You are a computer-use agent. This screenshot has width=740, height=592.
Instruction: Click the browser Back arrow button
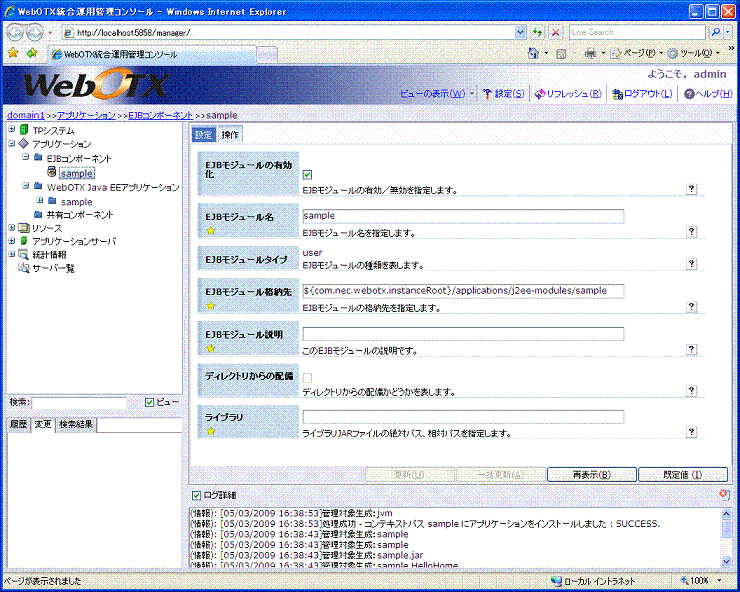pyautogui.click(x=16, y=32)
